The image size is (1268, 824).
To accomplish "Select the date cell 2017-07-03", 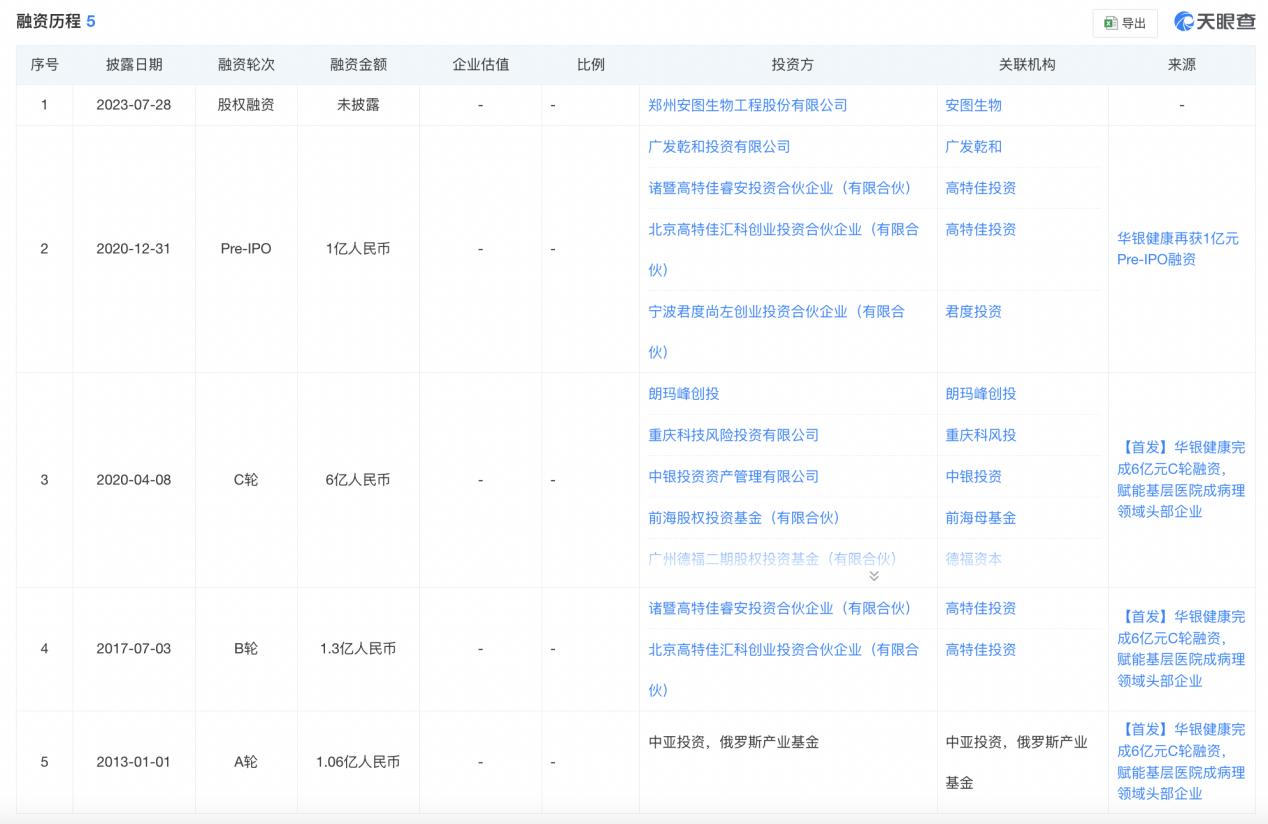I will (x=134, y=649).
